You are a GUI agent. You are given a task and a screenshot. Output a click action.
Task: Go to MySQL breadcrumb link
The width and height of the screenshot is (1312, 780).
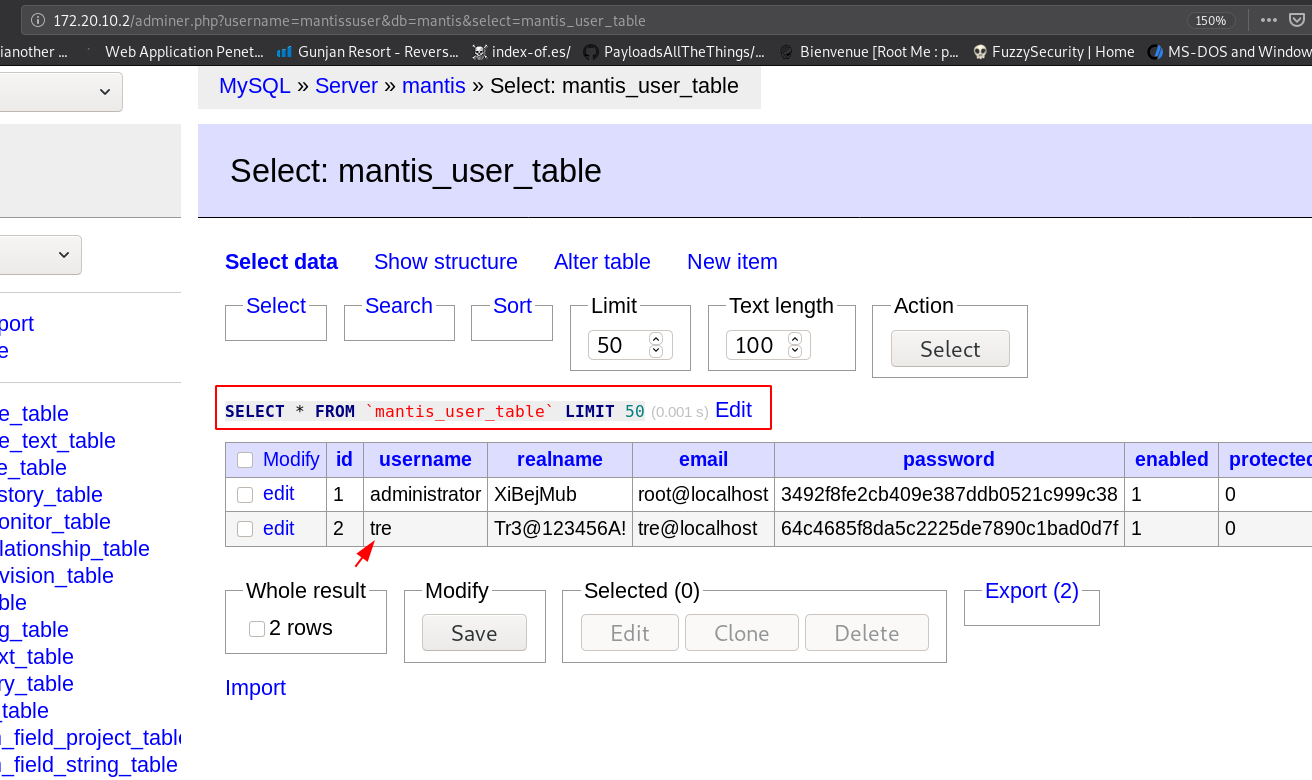tap(255, 86)
